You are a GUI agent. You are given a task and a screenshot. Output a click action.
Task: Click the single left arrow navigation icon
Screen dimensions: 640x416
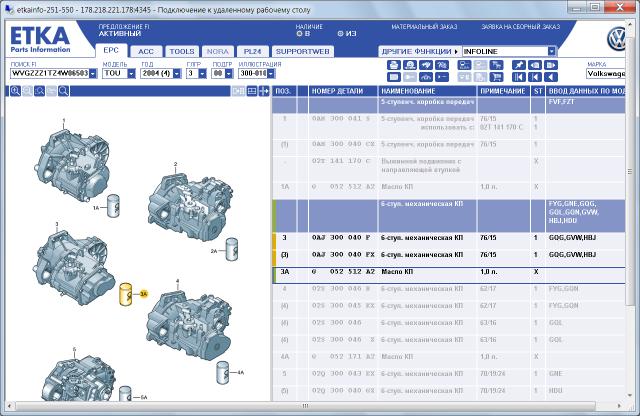[x=551, y=77]
